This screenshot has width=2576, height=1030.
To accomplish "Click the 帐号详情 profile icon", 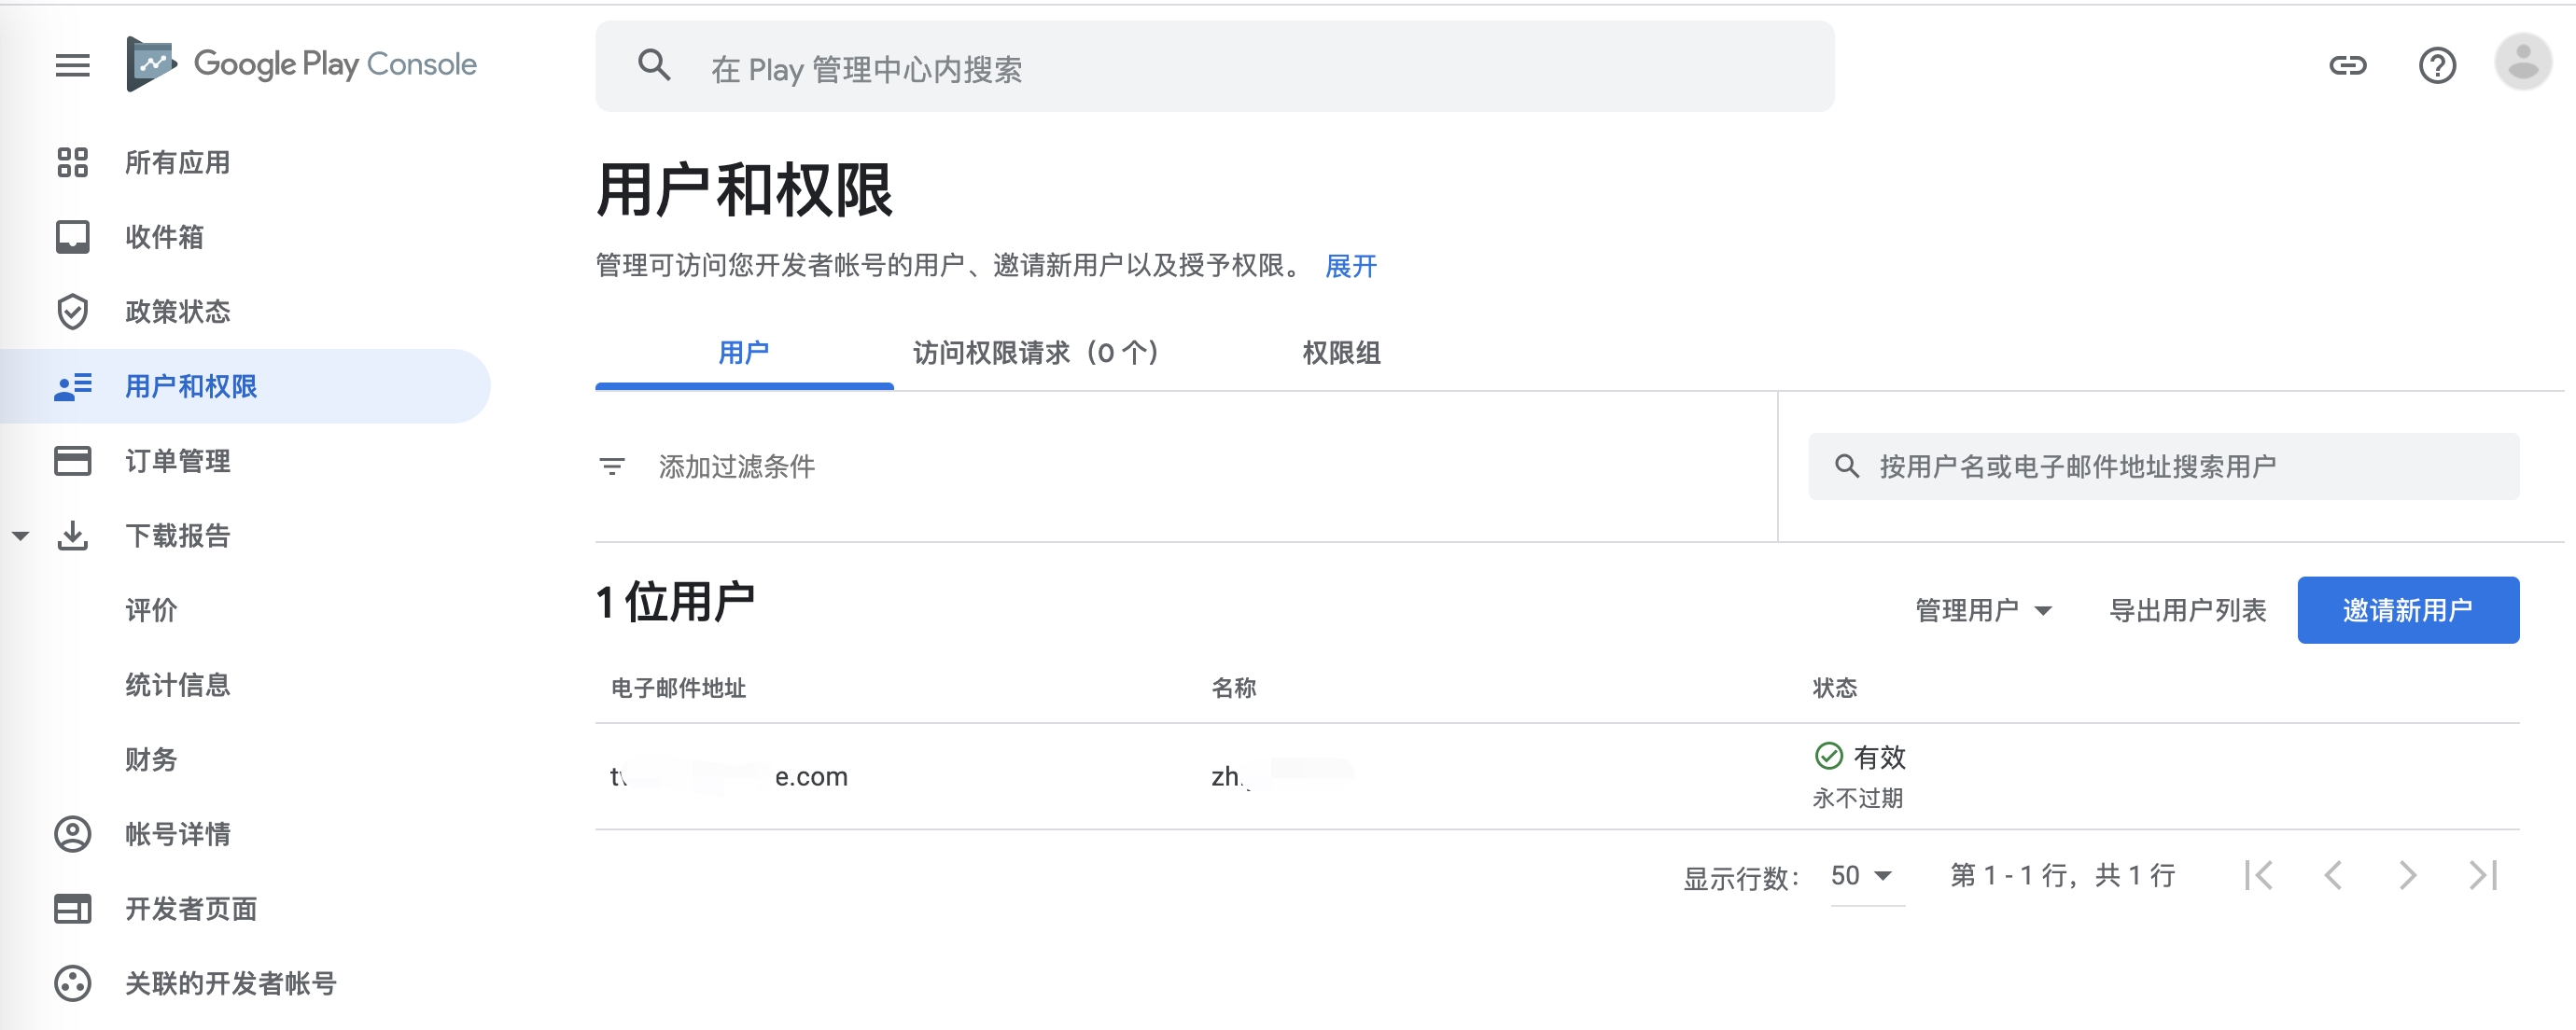I will (72, 834).
